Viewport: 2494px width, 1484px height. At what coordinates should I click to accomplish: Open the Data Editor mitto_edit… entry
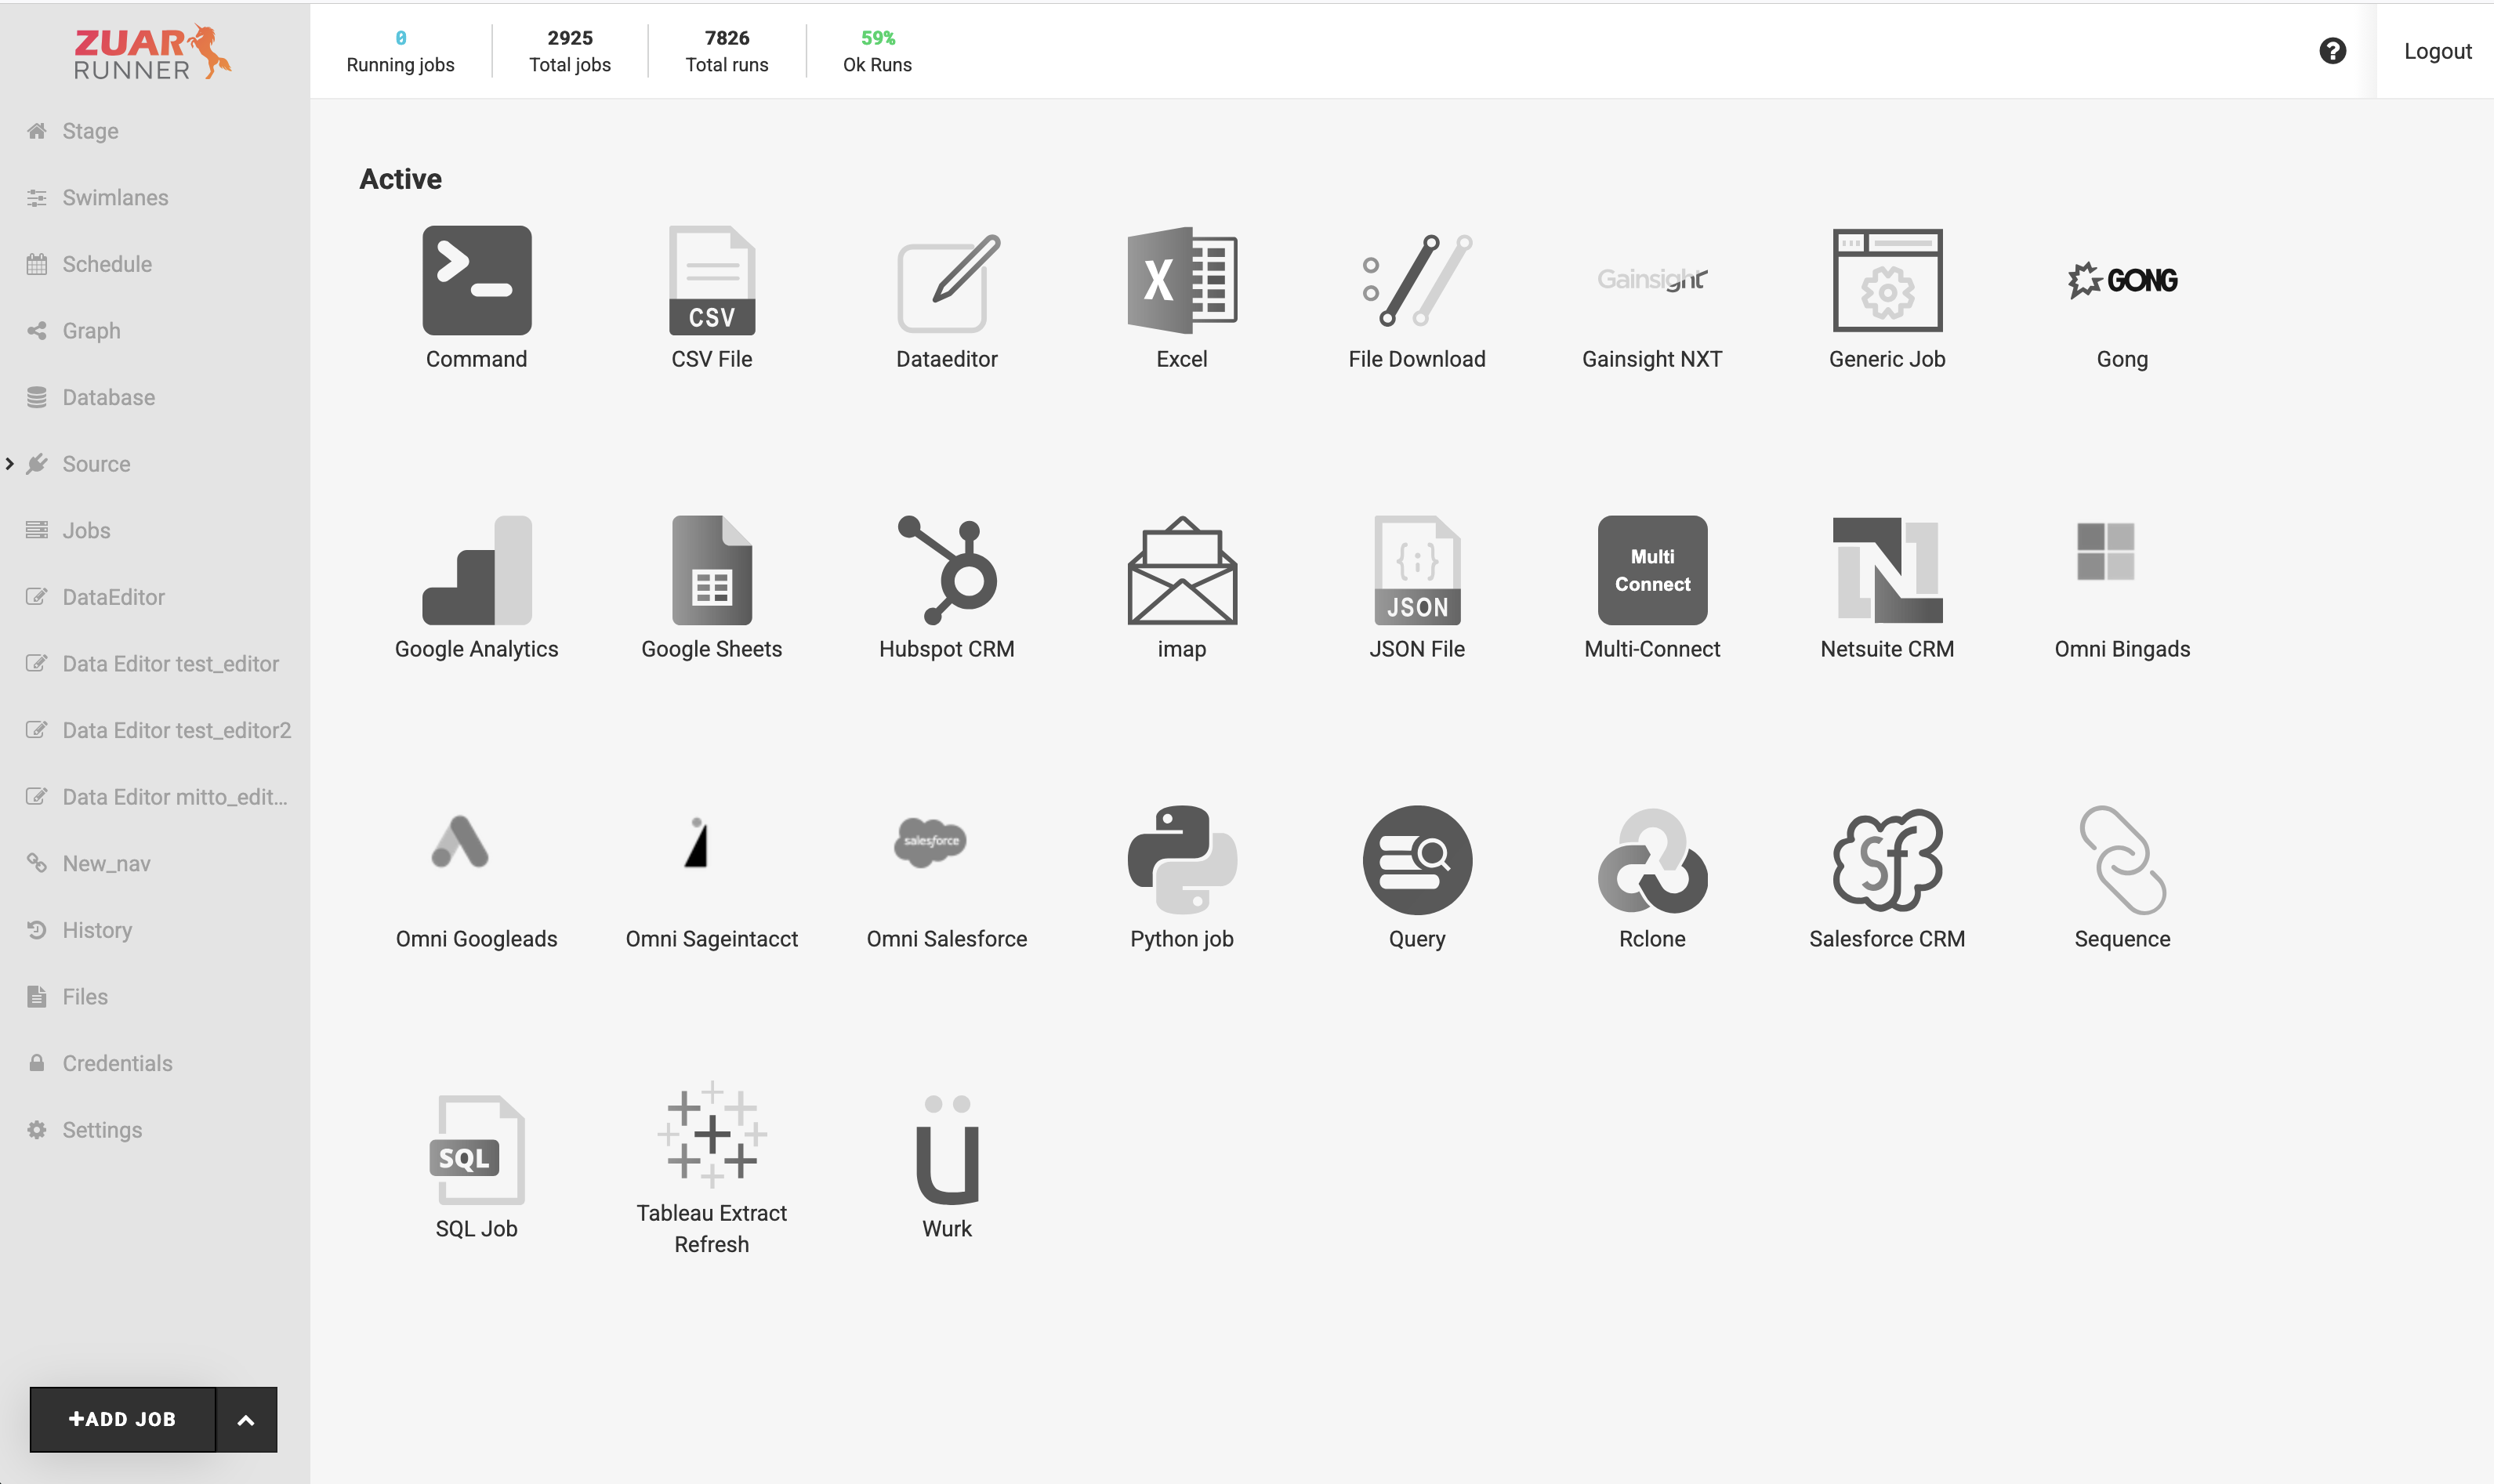point(174,797)
